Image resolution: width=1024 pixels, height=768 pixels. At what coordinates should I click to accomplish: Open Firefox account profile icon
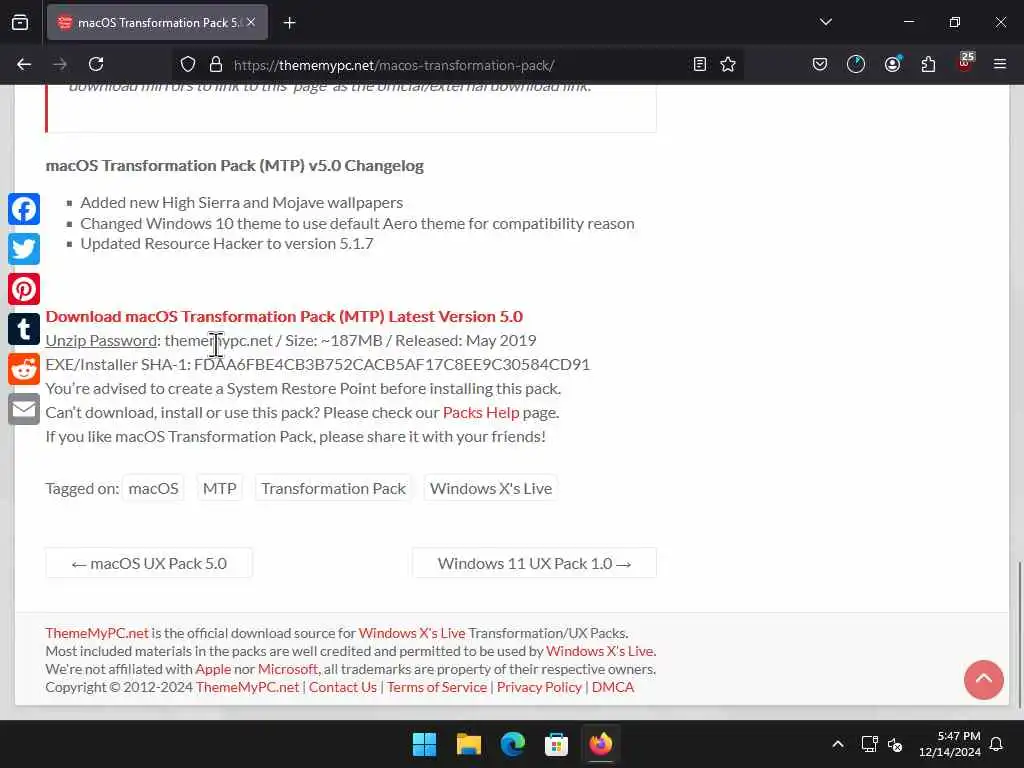[x=892, y=64]
